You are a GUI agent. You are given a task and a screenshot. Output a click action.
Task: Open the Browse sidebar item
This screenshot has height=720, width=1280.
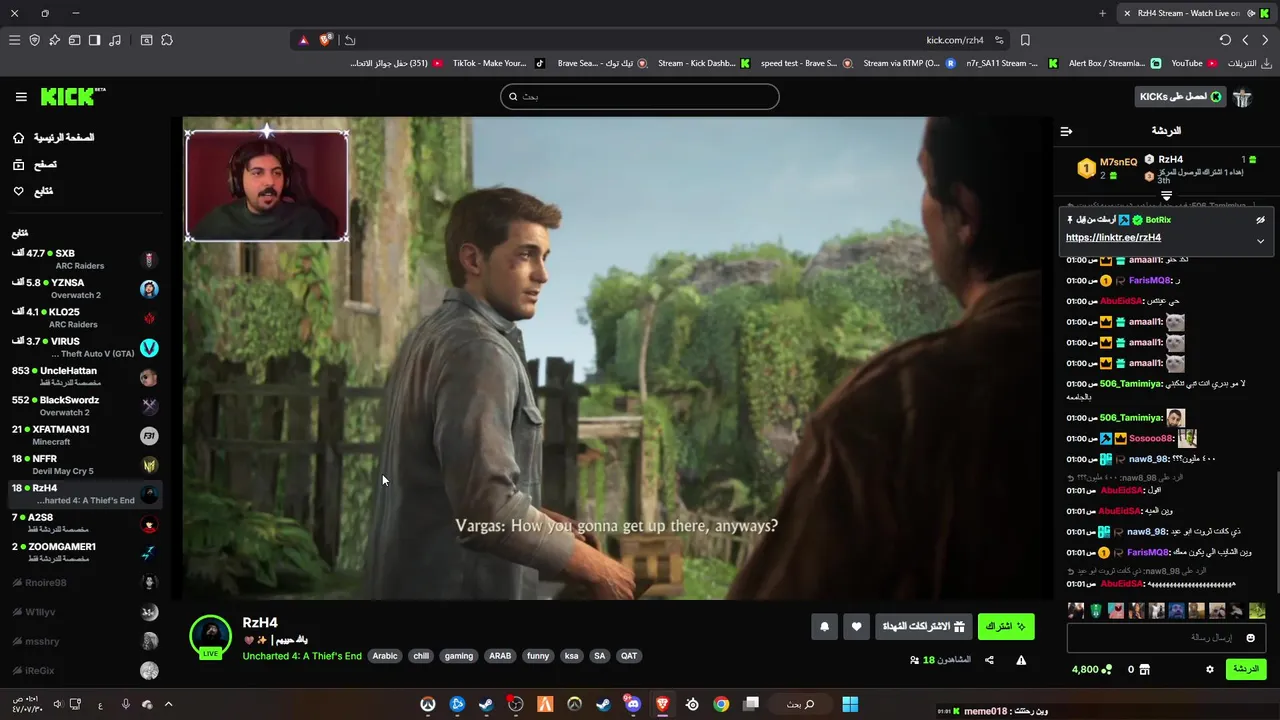click(35, 164)
